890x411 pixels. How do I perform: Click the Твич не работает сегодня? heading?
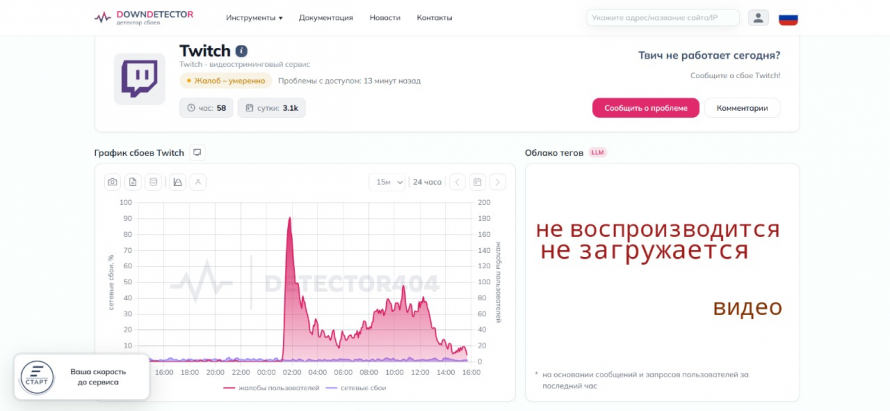click(709, 56)
